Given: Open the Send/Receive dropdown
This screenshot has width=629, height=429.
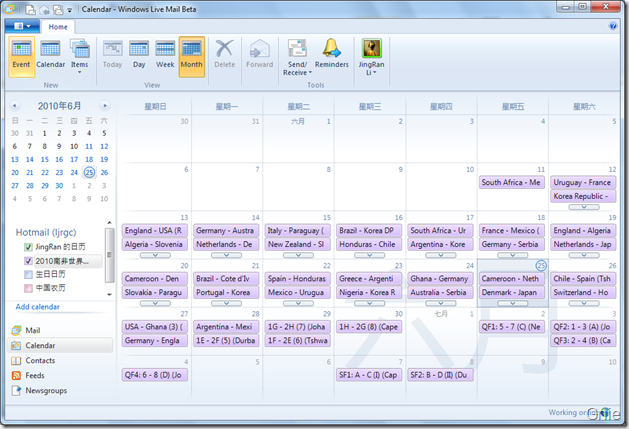Looking at the screenshot, I should [297, 57].
